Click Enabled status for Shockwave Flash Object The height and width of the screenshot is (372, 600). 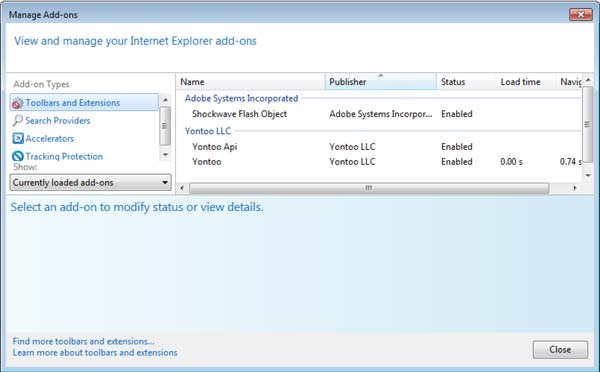click(457, 114)
